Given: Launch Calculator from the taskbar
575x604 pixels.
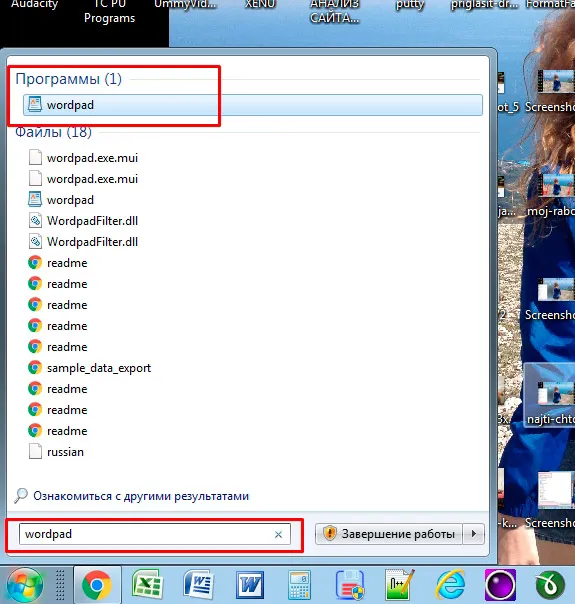Looking at the screenshot, I should point(299,586).
